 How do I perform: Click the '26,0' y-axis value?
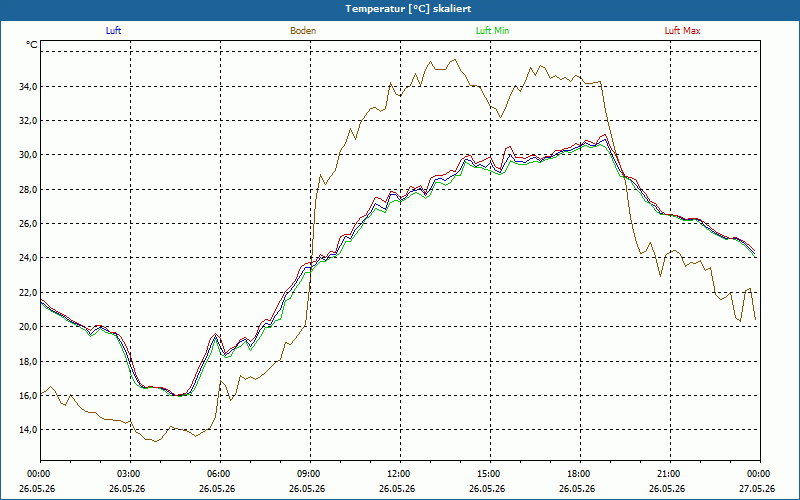[x=28, y=224]
